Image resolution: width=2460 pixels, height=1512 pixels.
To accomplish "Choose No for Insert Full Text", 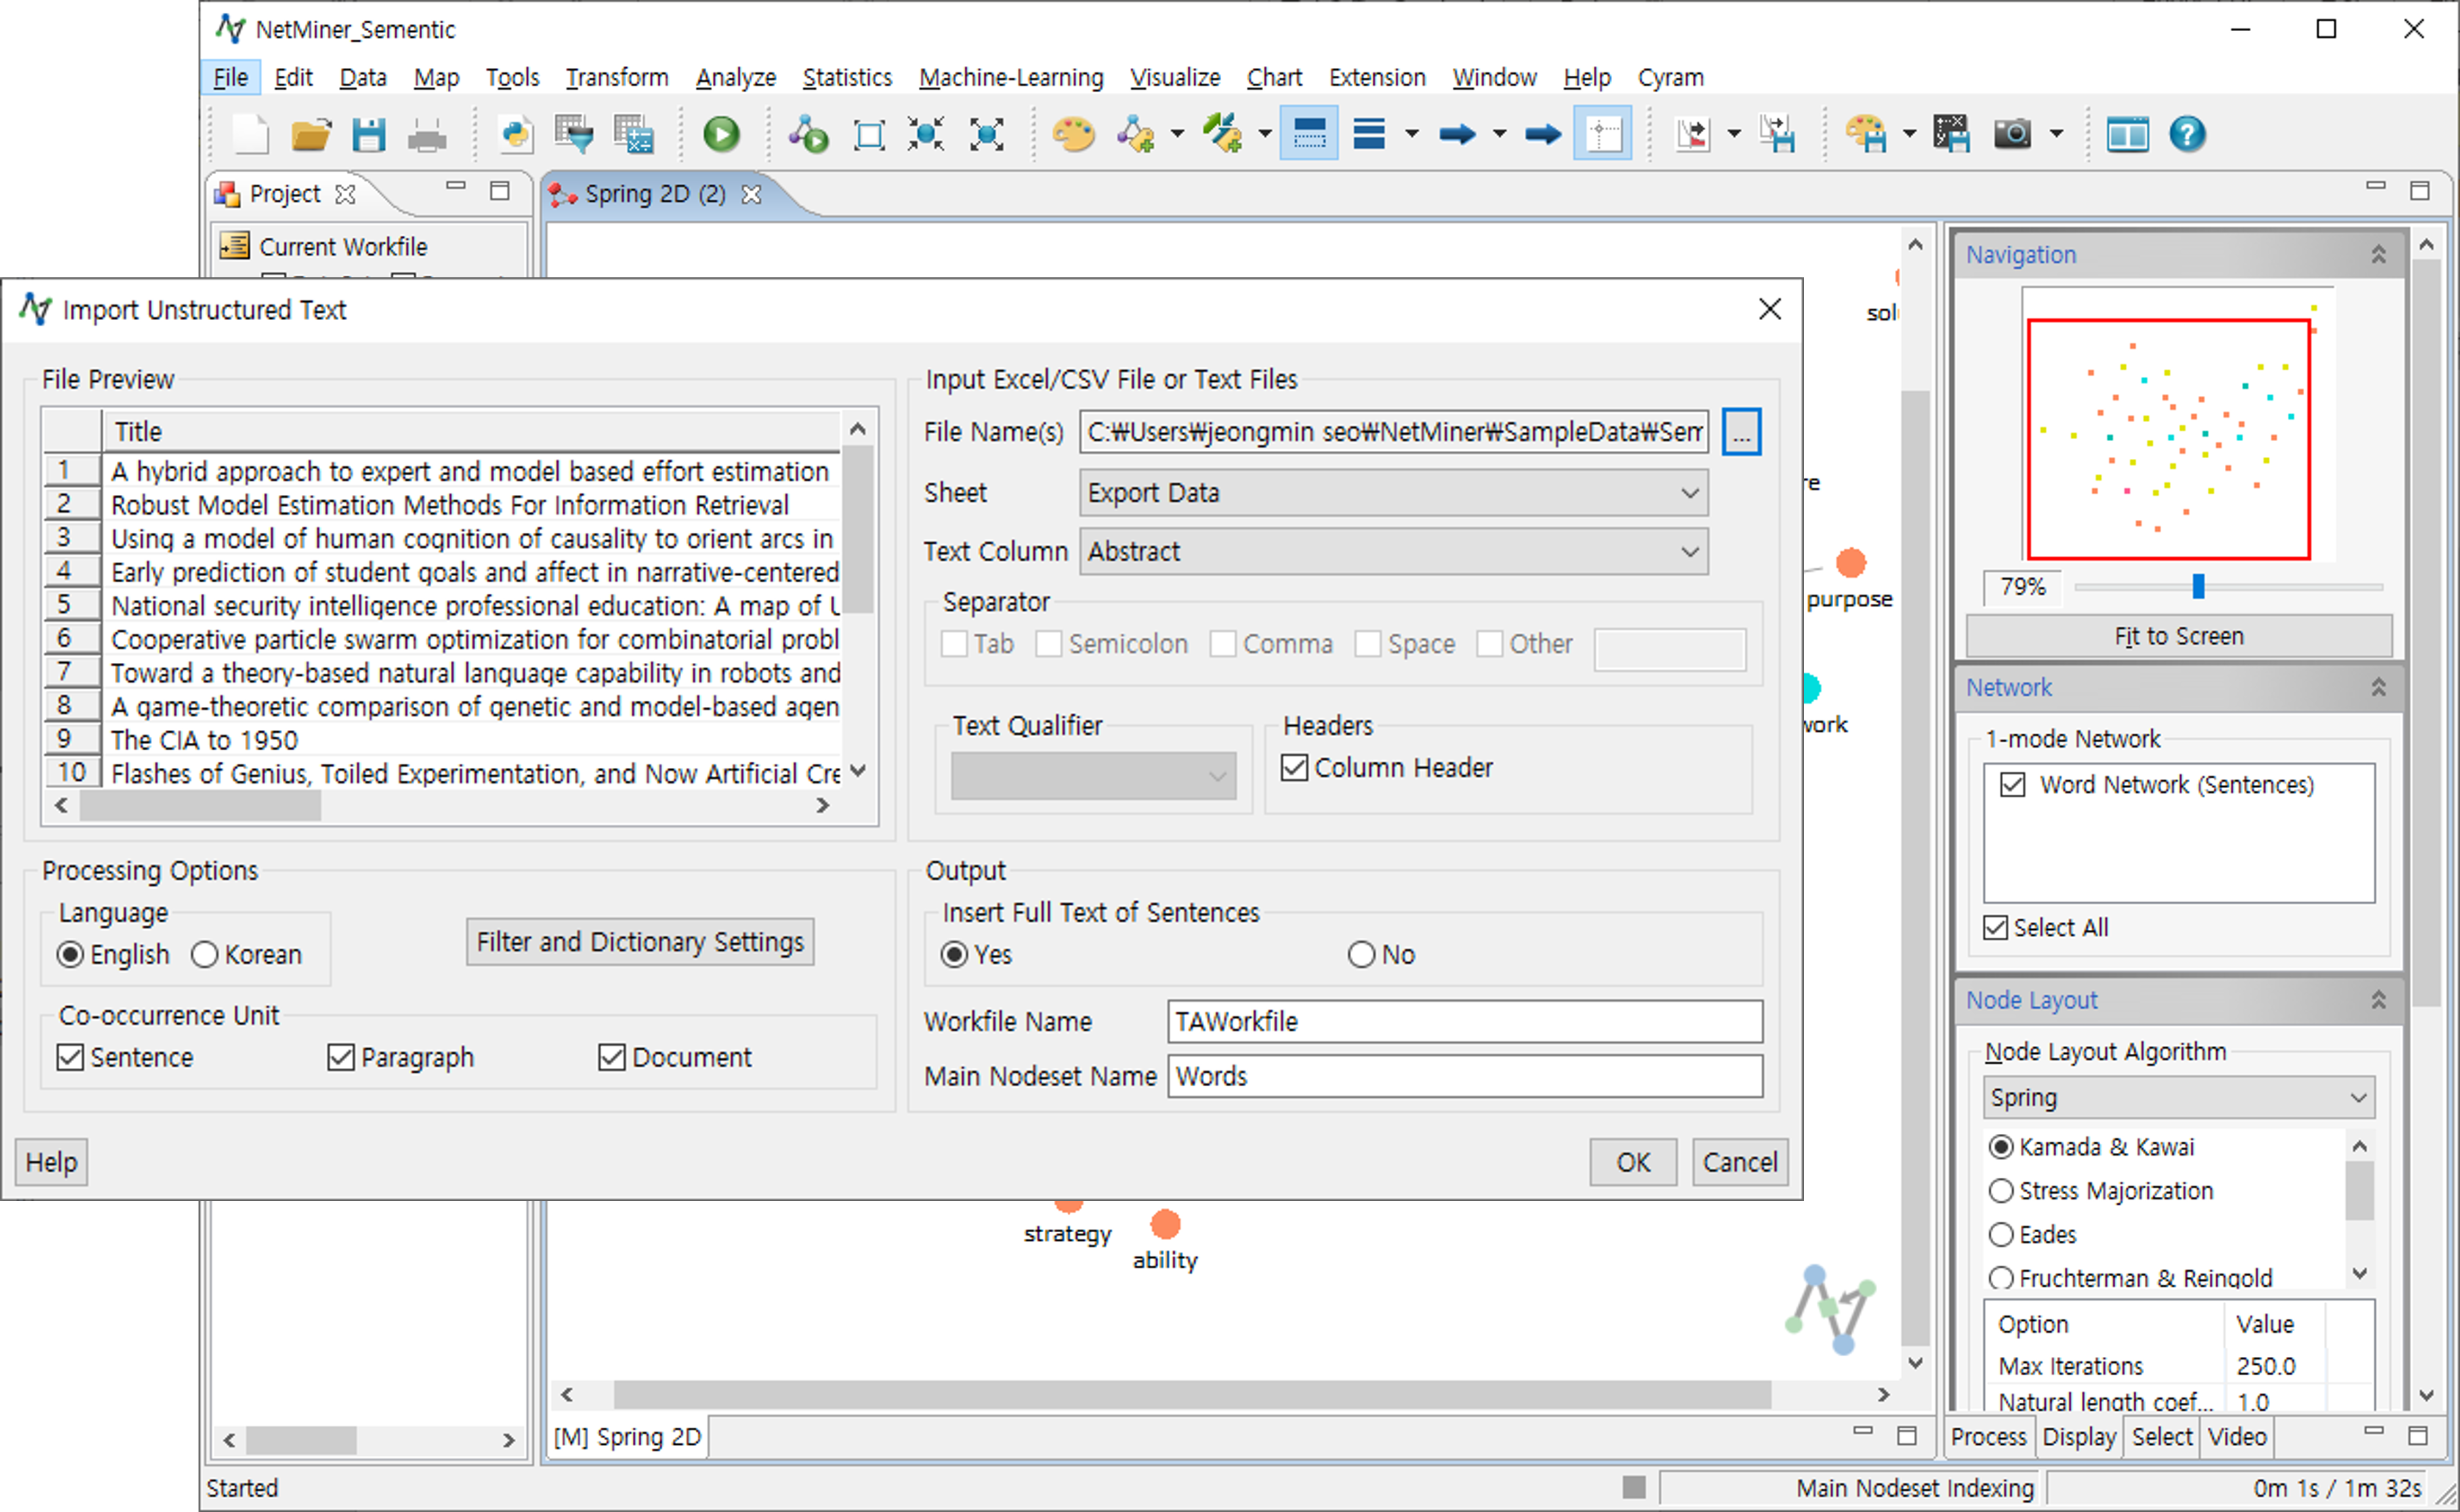I will click(1361, 955).
